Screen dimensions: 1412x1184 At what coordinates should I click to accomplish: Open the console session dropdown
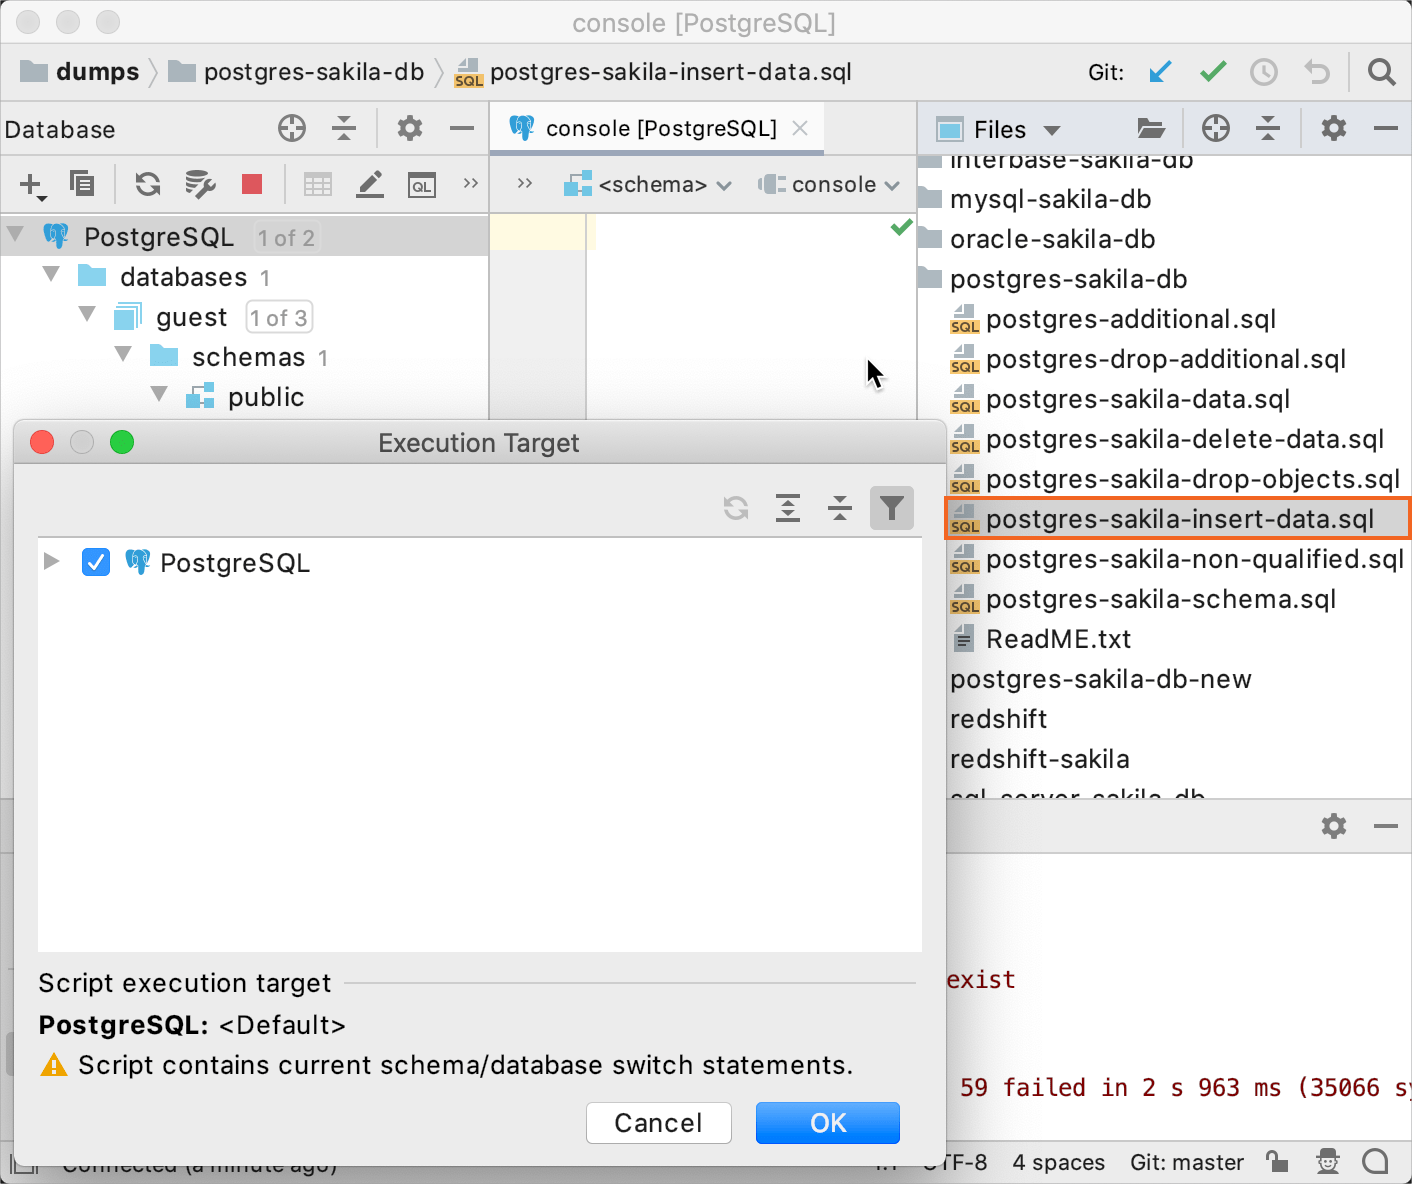(x=829, y=185)
